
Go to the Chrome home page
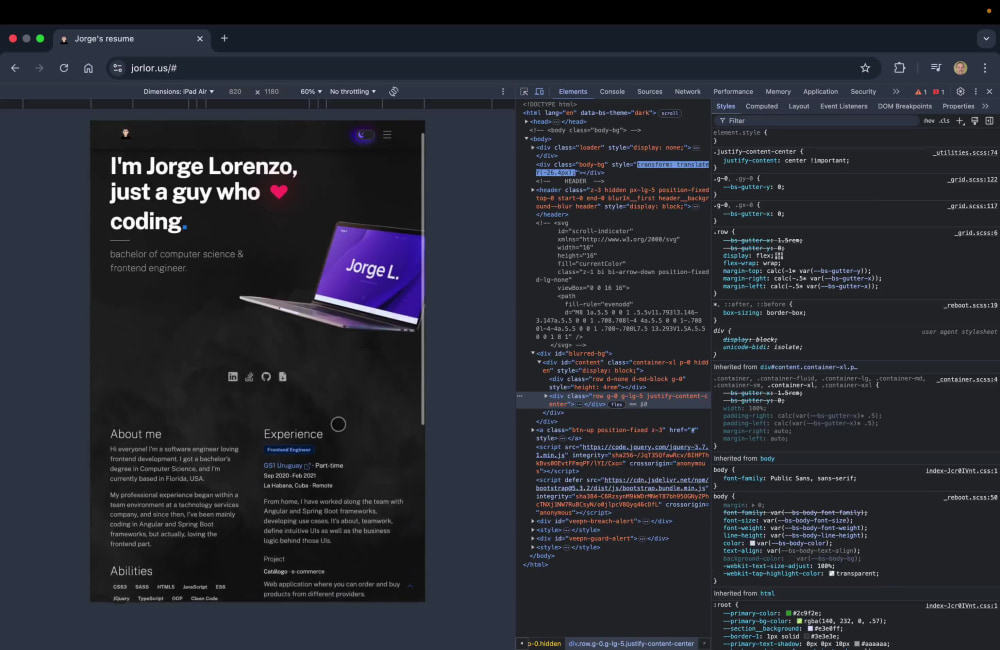(88, 68)
